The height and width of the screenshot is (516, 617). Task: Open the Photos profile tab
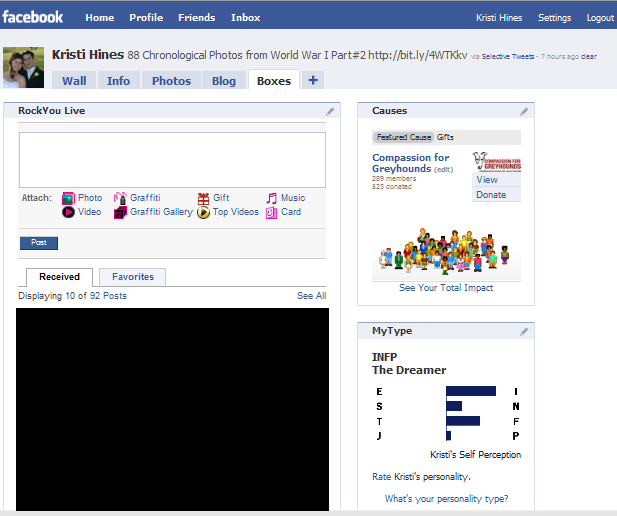171,81
